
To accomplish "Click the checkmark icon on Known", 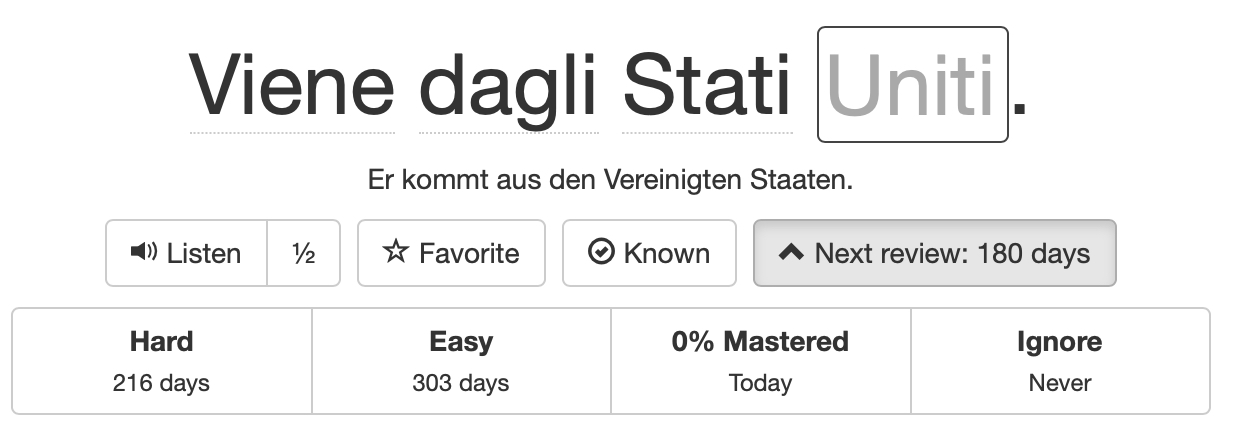I will point(601,253).
